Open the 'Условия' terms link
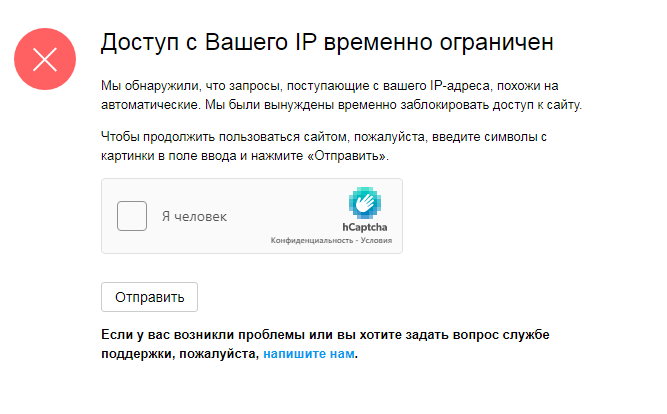Image resolution: width=667 pixels, height=414 pixels. tap(376, 240)
